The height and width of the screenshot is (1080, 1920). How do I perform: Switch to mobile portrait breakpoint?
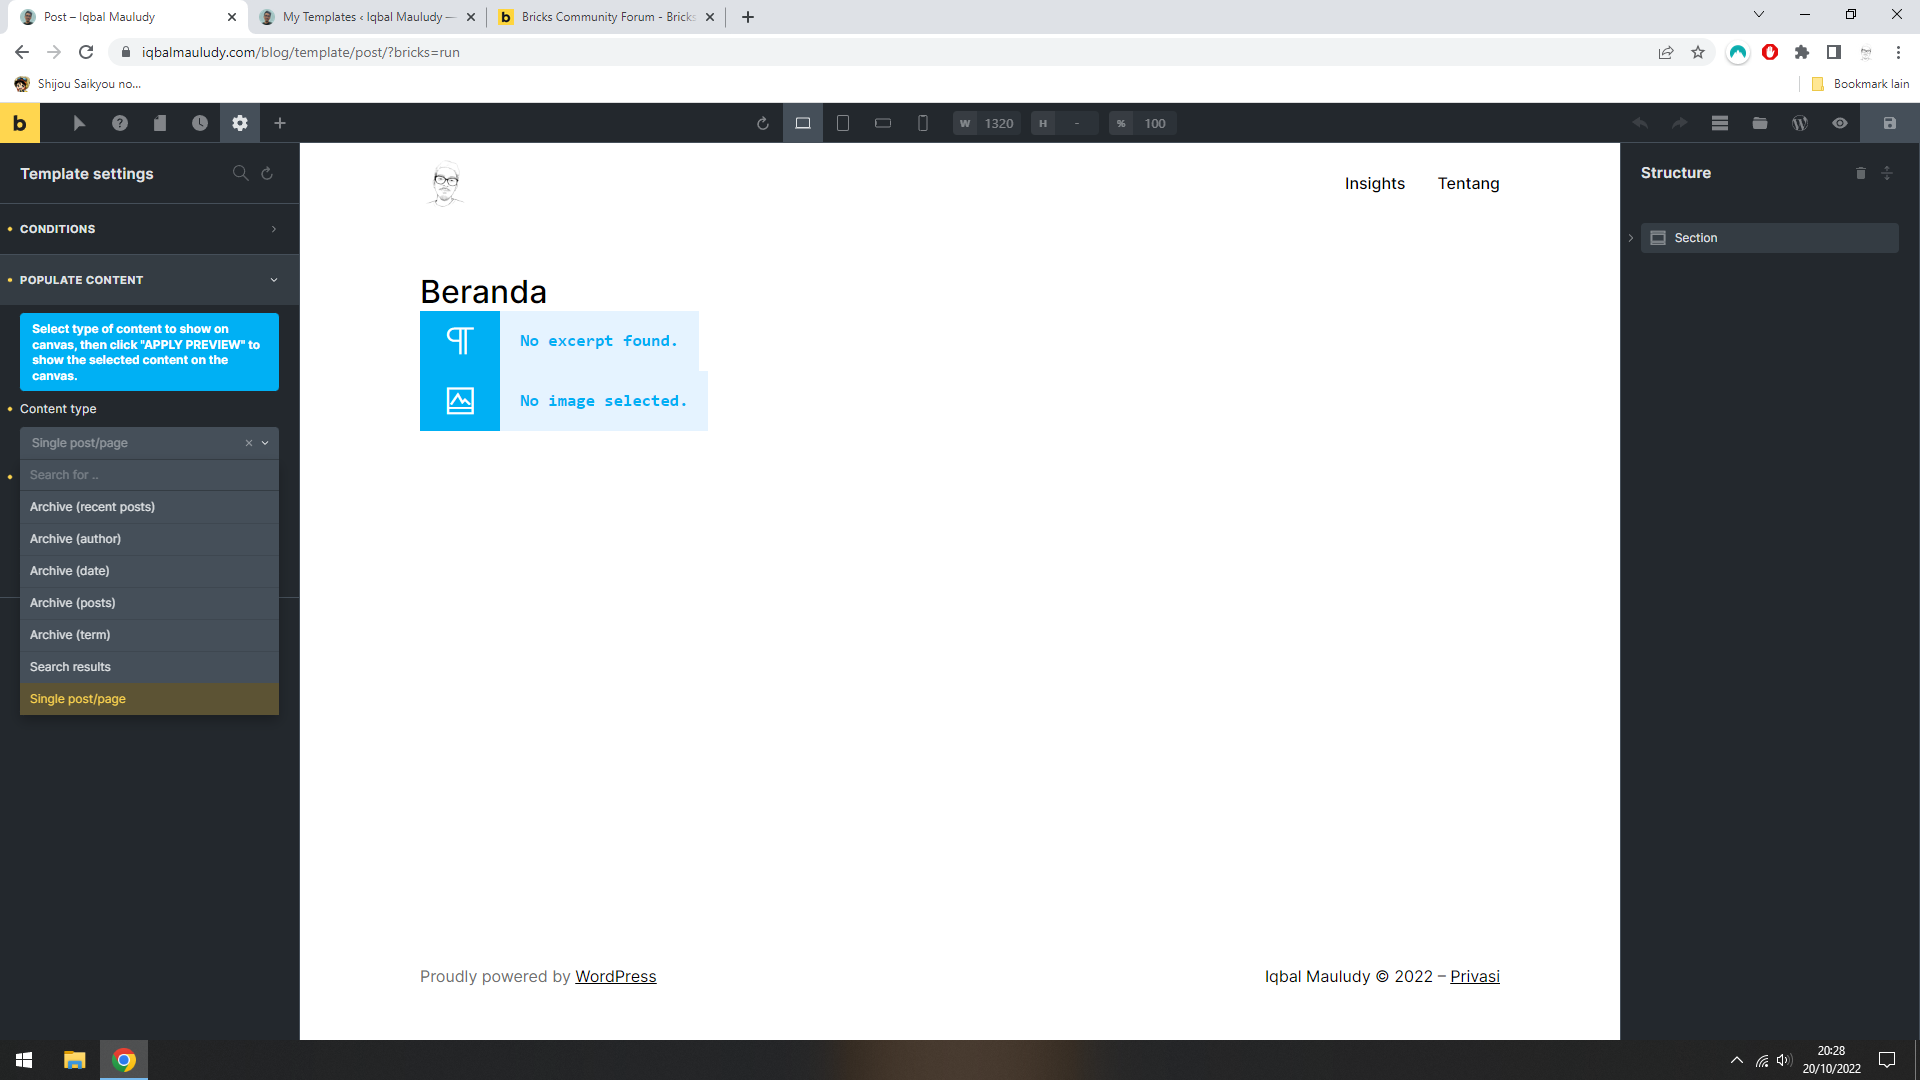point(923,123)
